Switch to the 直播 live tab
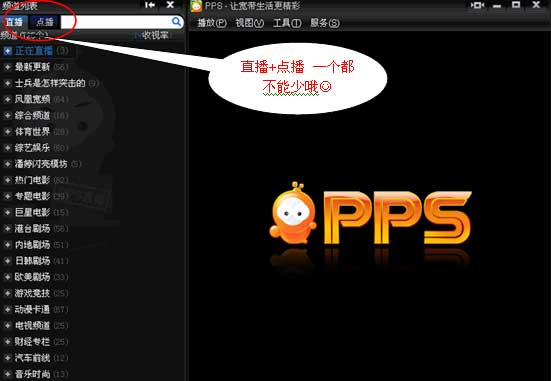Viewport: 551px width, 381px height. click(14, 22)
